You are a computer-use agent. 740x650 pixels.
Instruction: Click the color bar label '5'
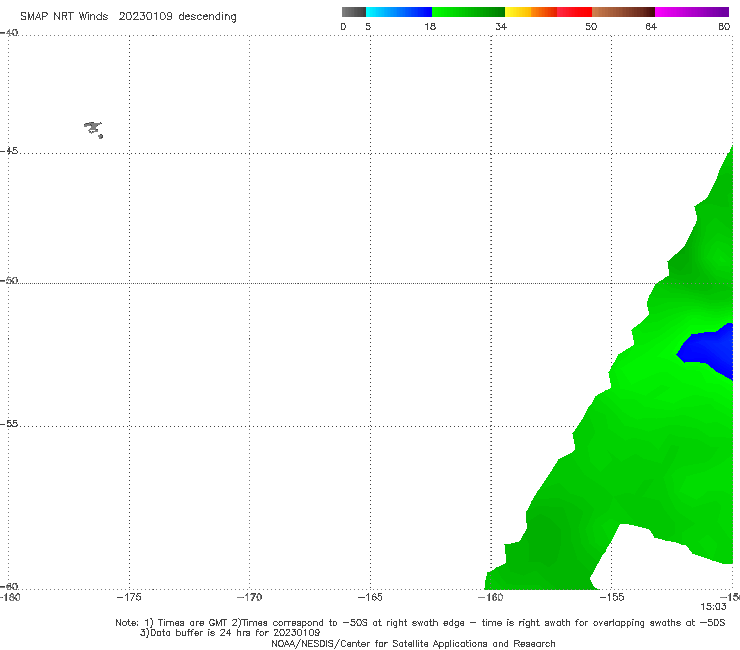[368, 26]
